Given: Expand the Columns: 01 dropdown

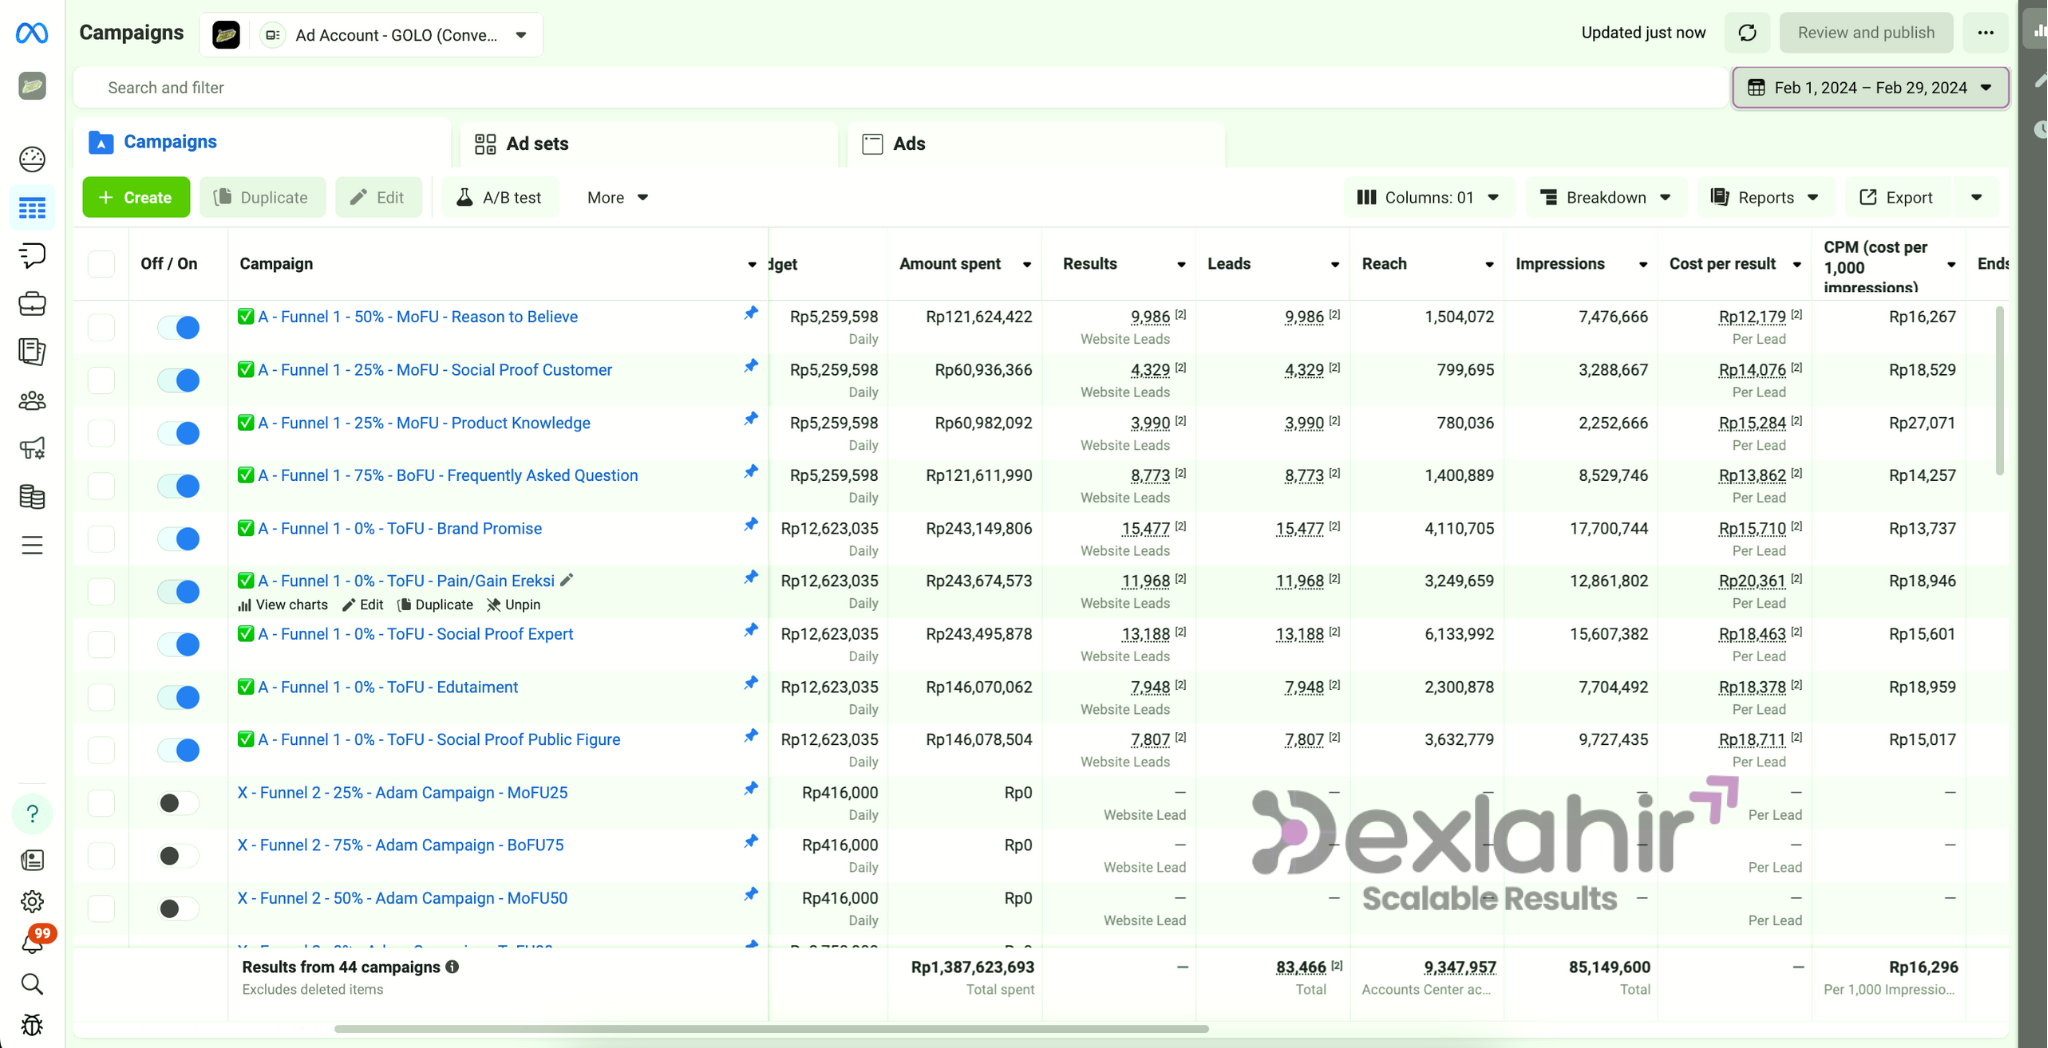Looking at the screenshot, I should click(x=1428, y=198).
